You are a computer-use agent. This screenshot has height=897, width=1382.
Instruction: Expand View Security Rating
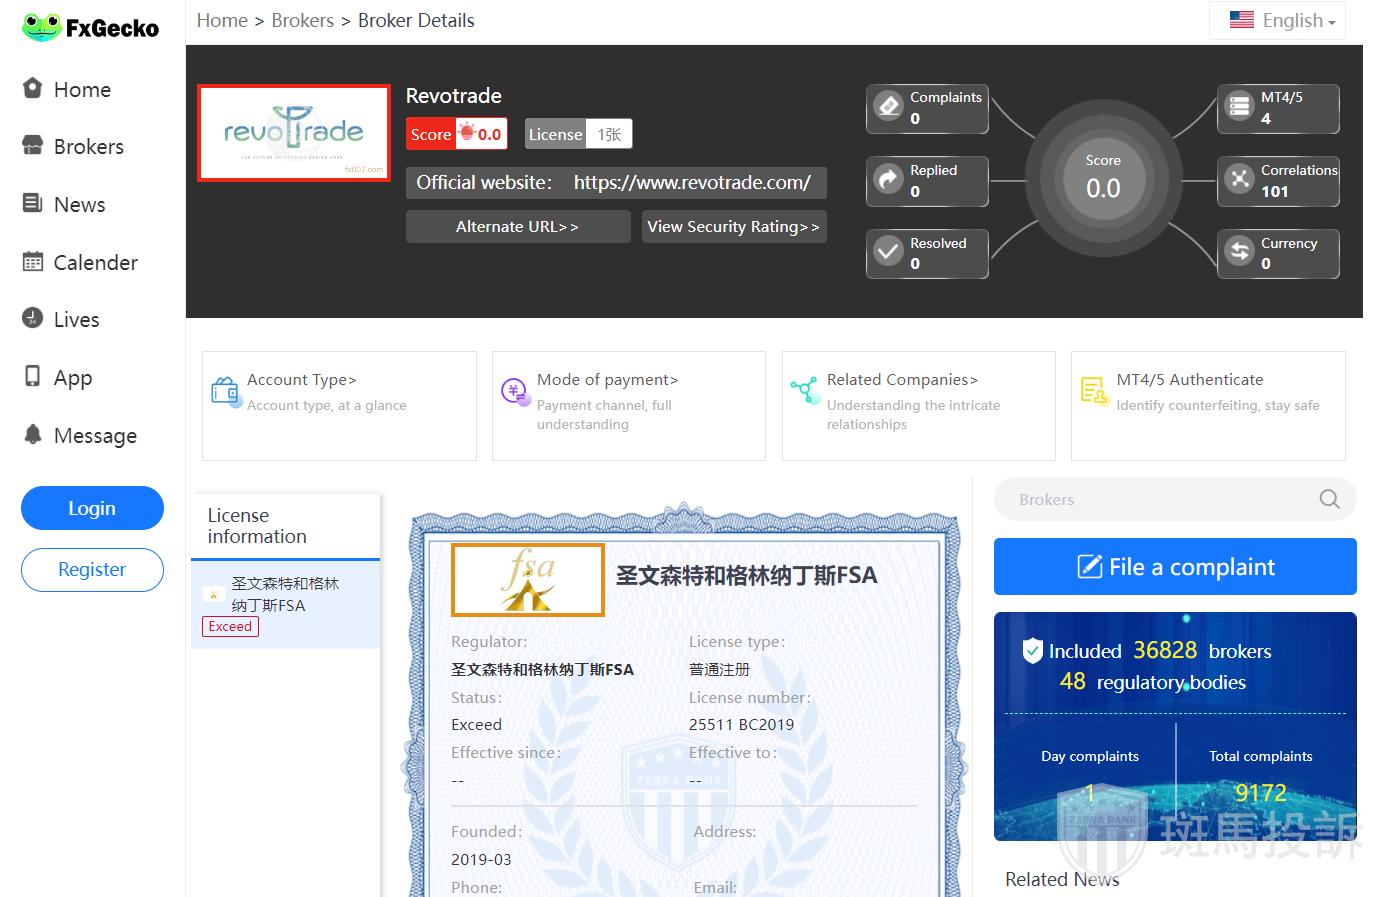coord(733,227)
